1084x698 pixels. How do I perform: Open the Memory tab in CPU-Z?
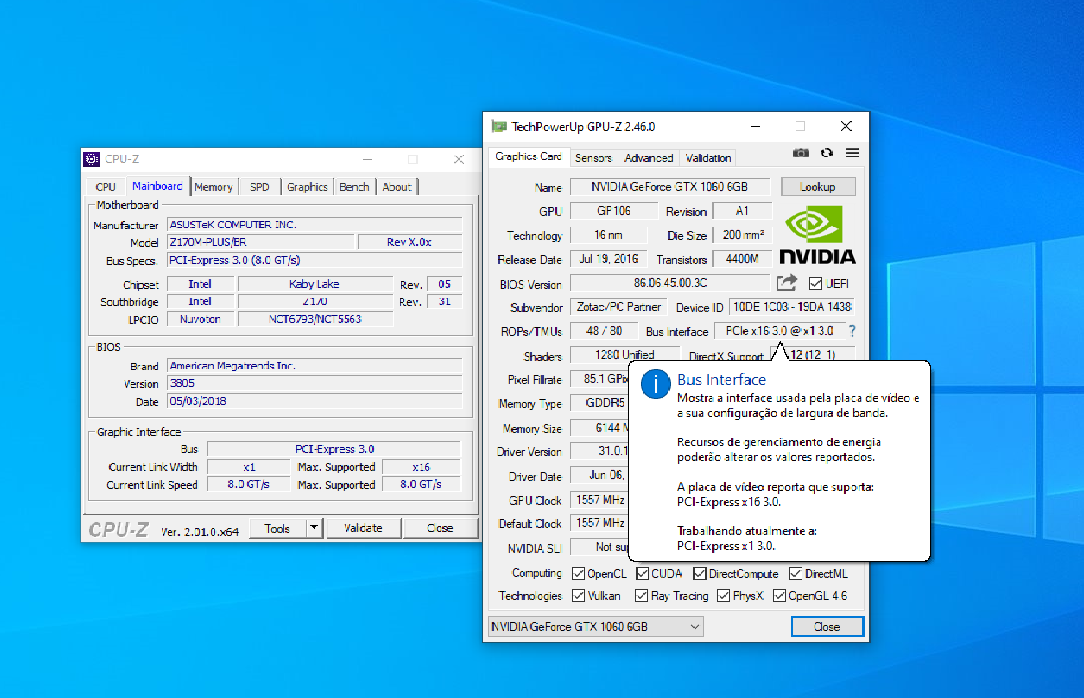[x=214, y=187]
